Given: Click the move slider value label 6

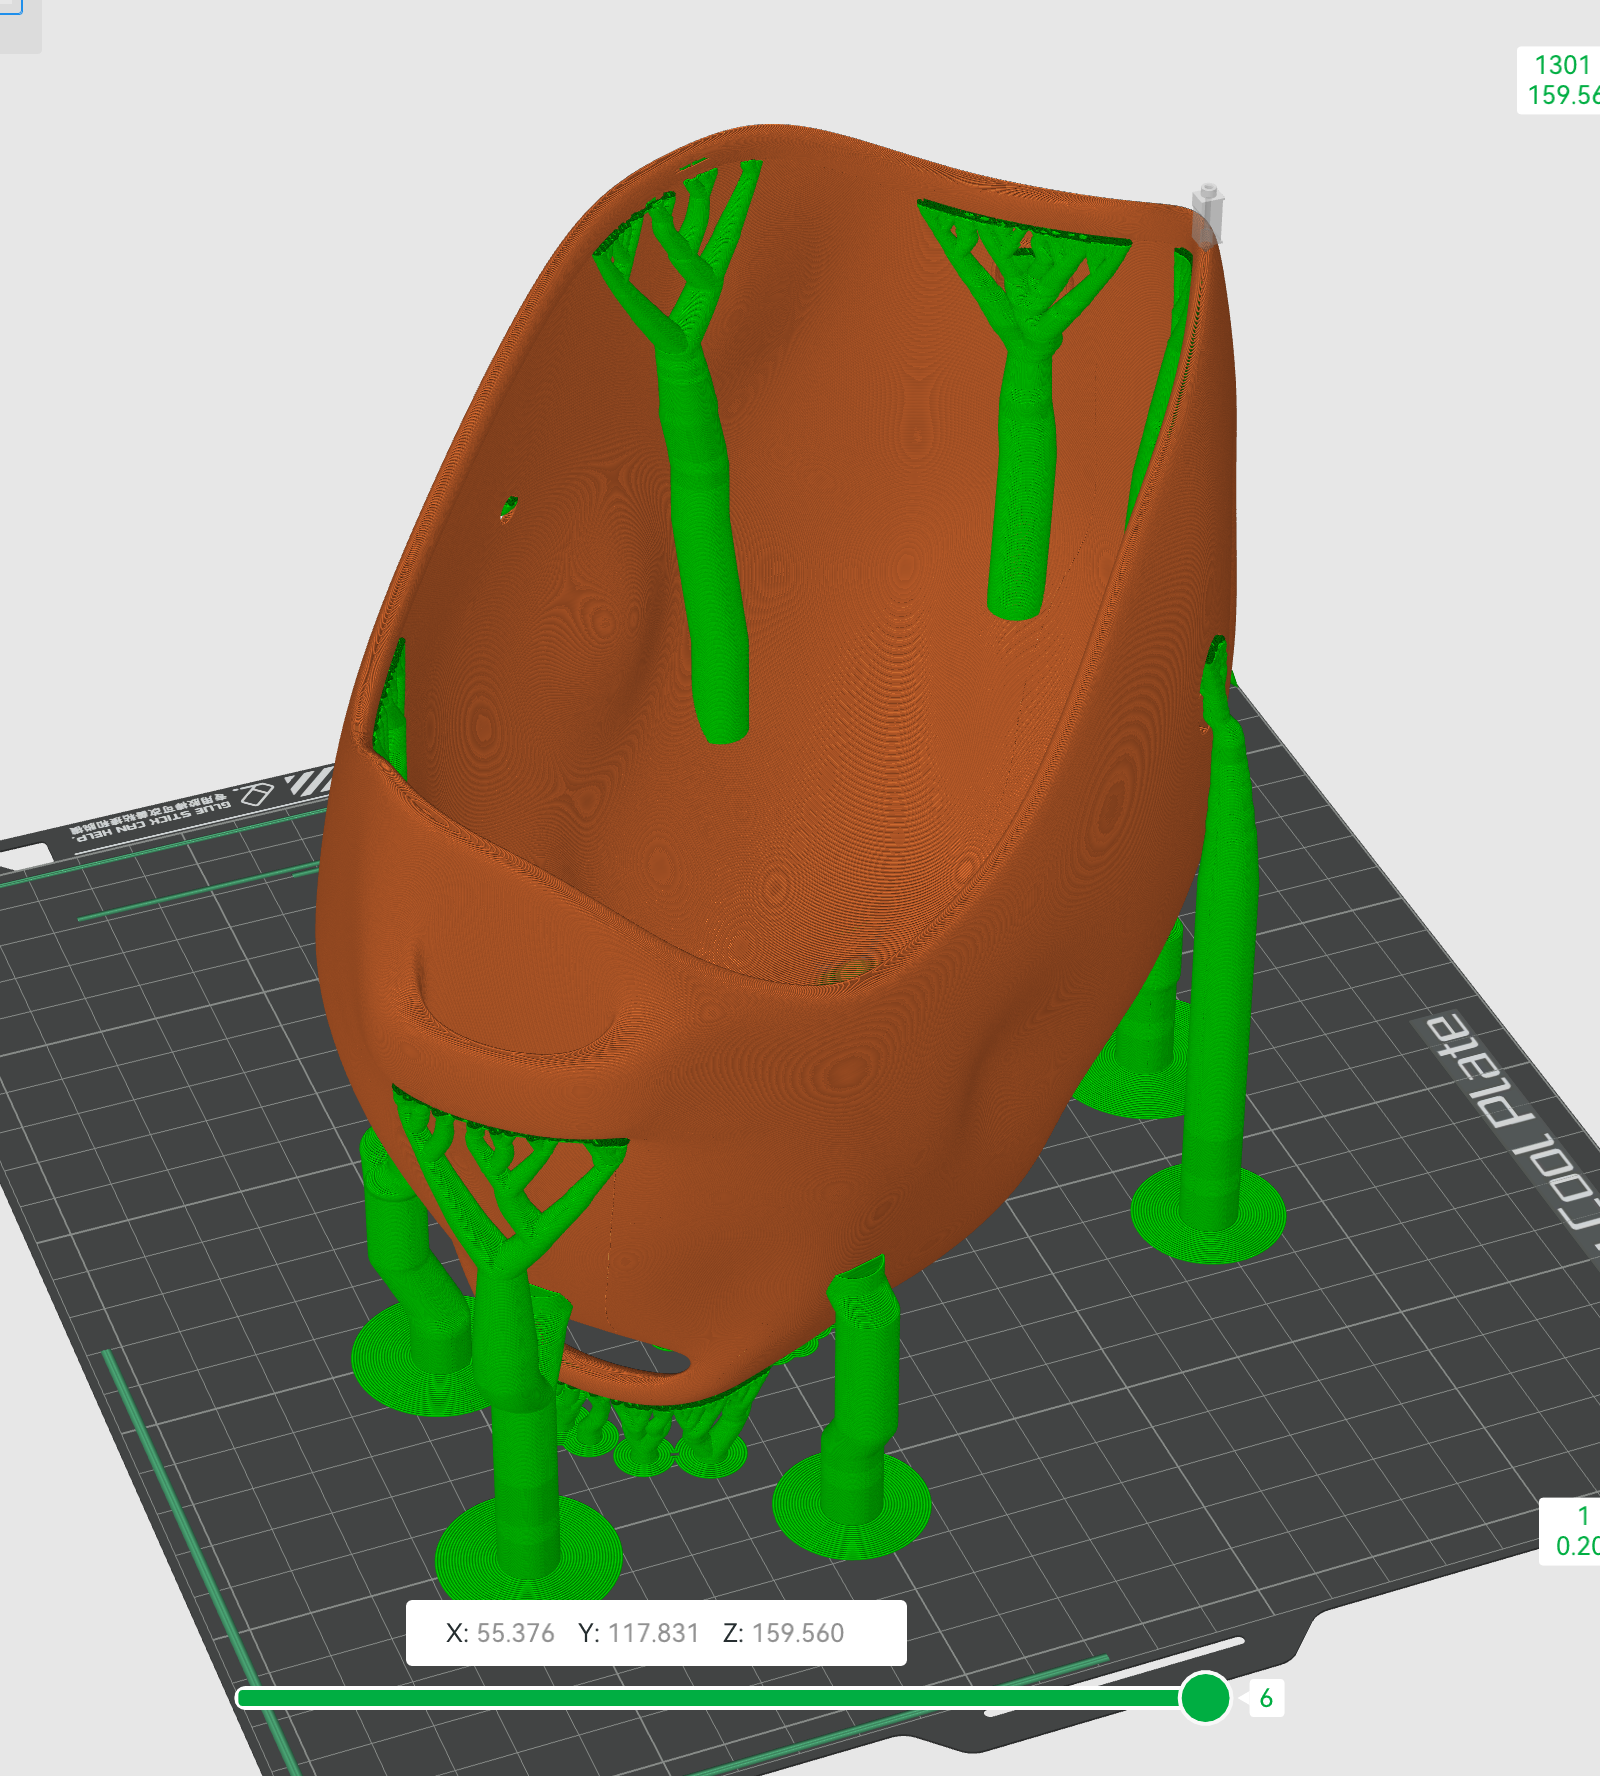Looking at the screenshot, I should pos(1266,1698).
